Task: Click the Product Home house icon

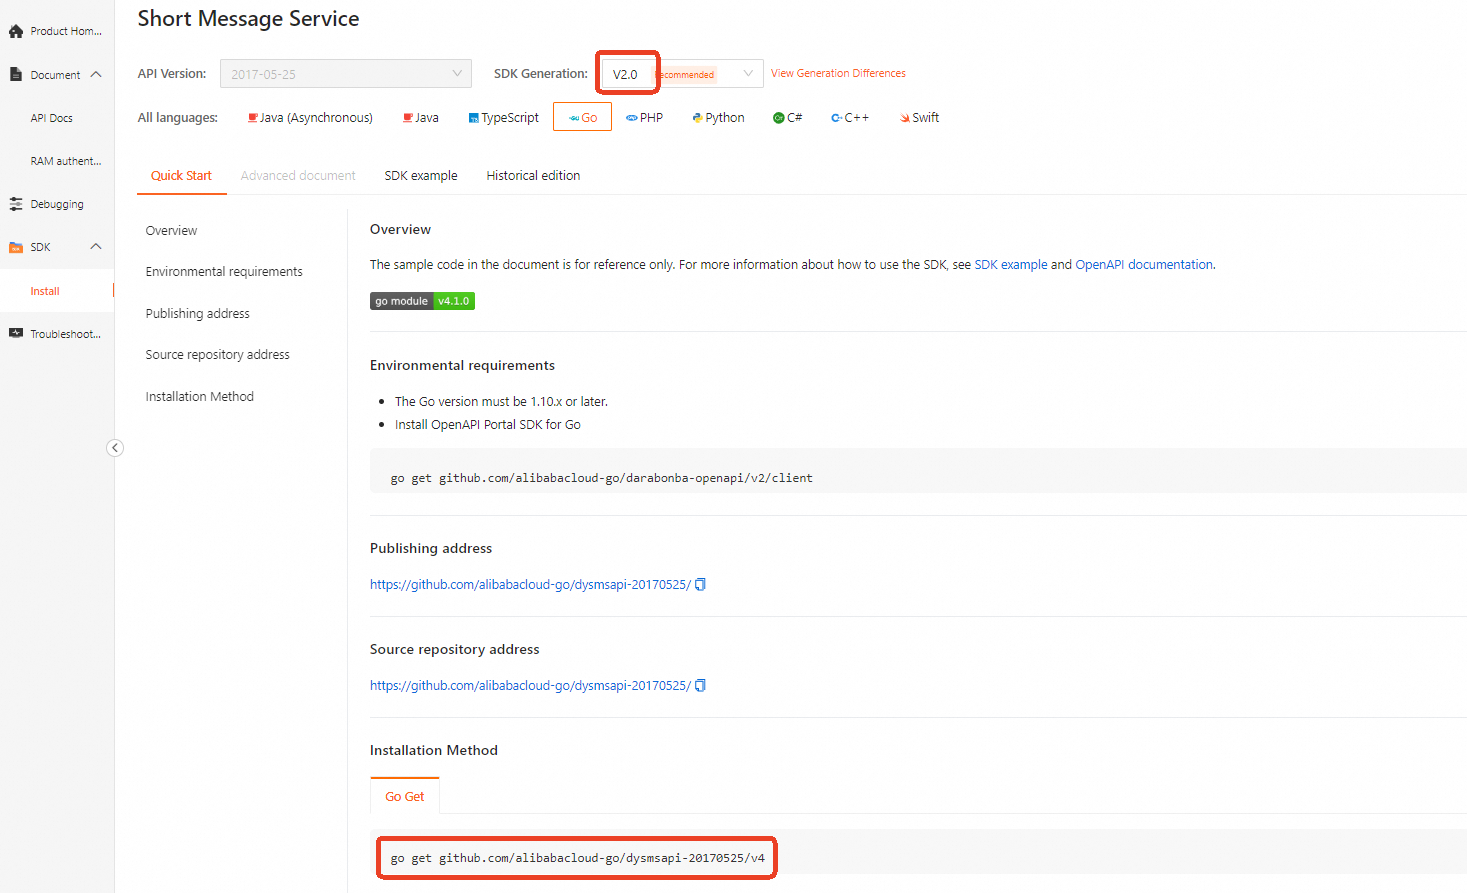Action: click(x=16, y=31)
